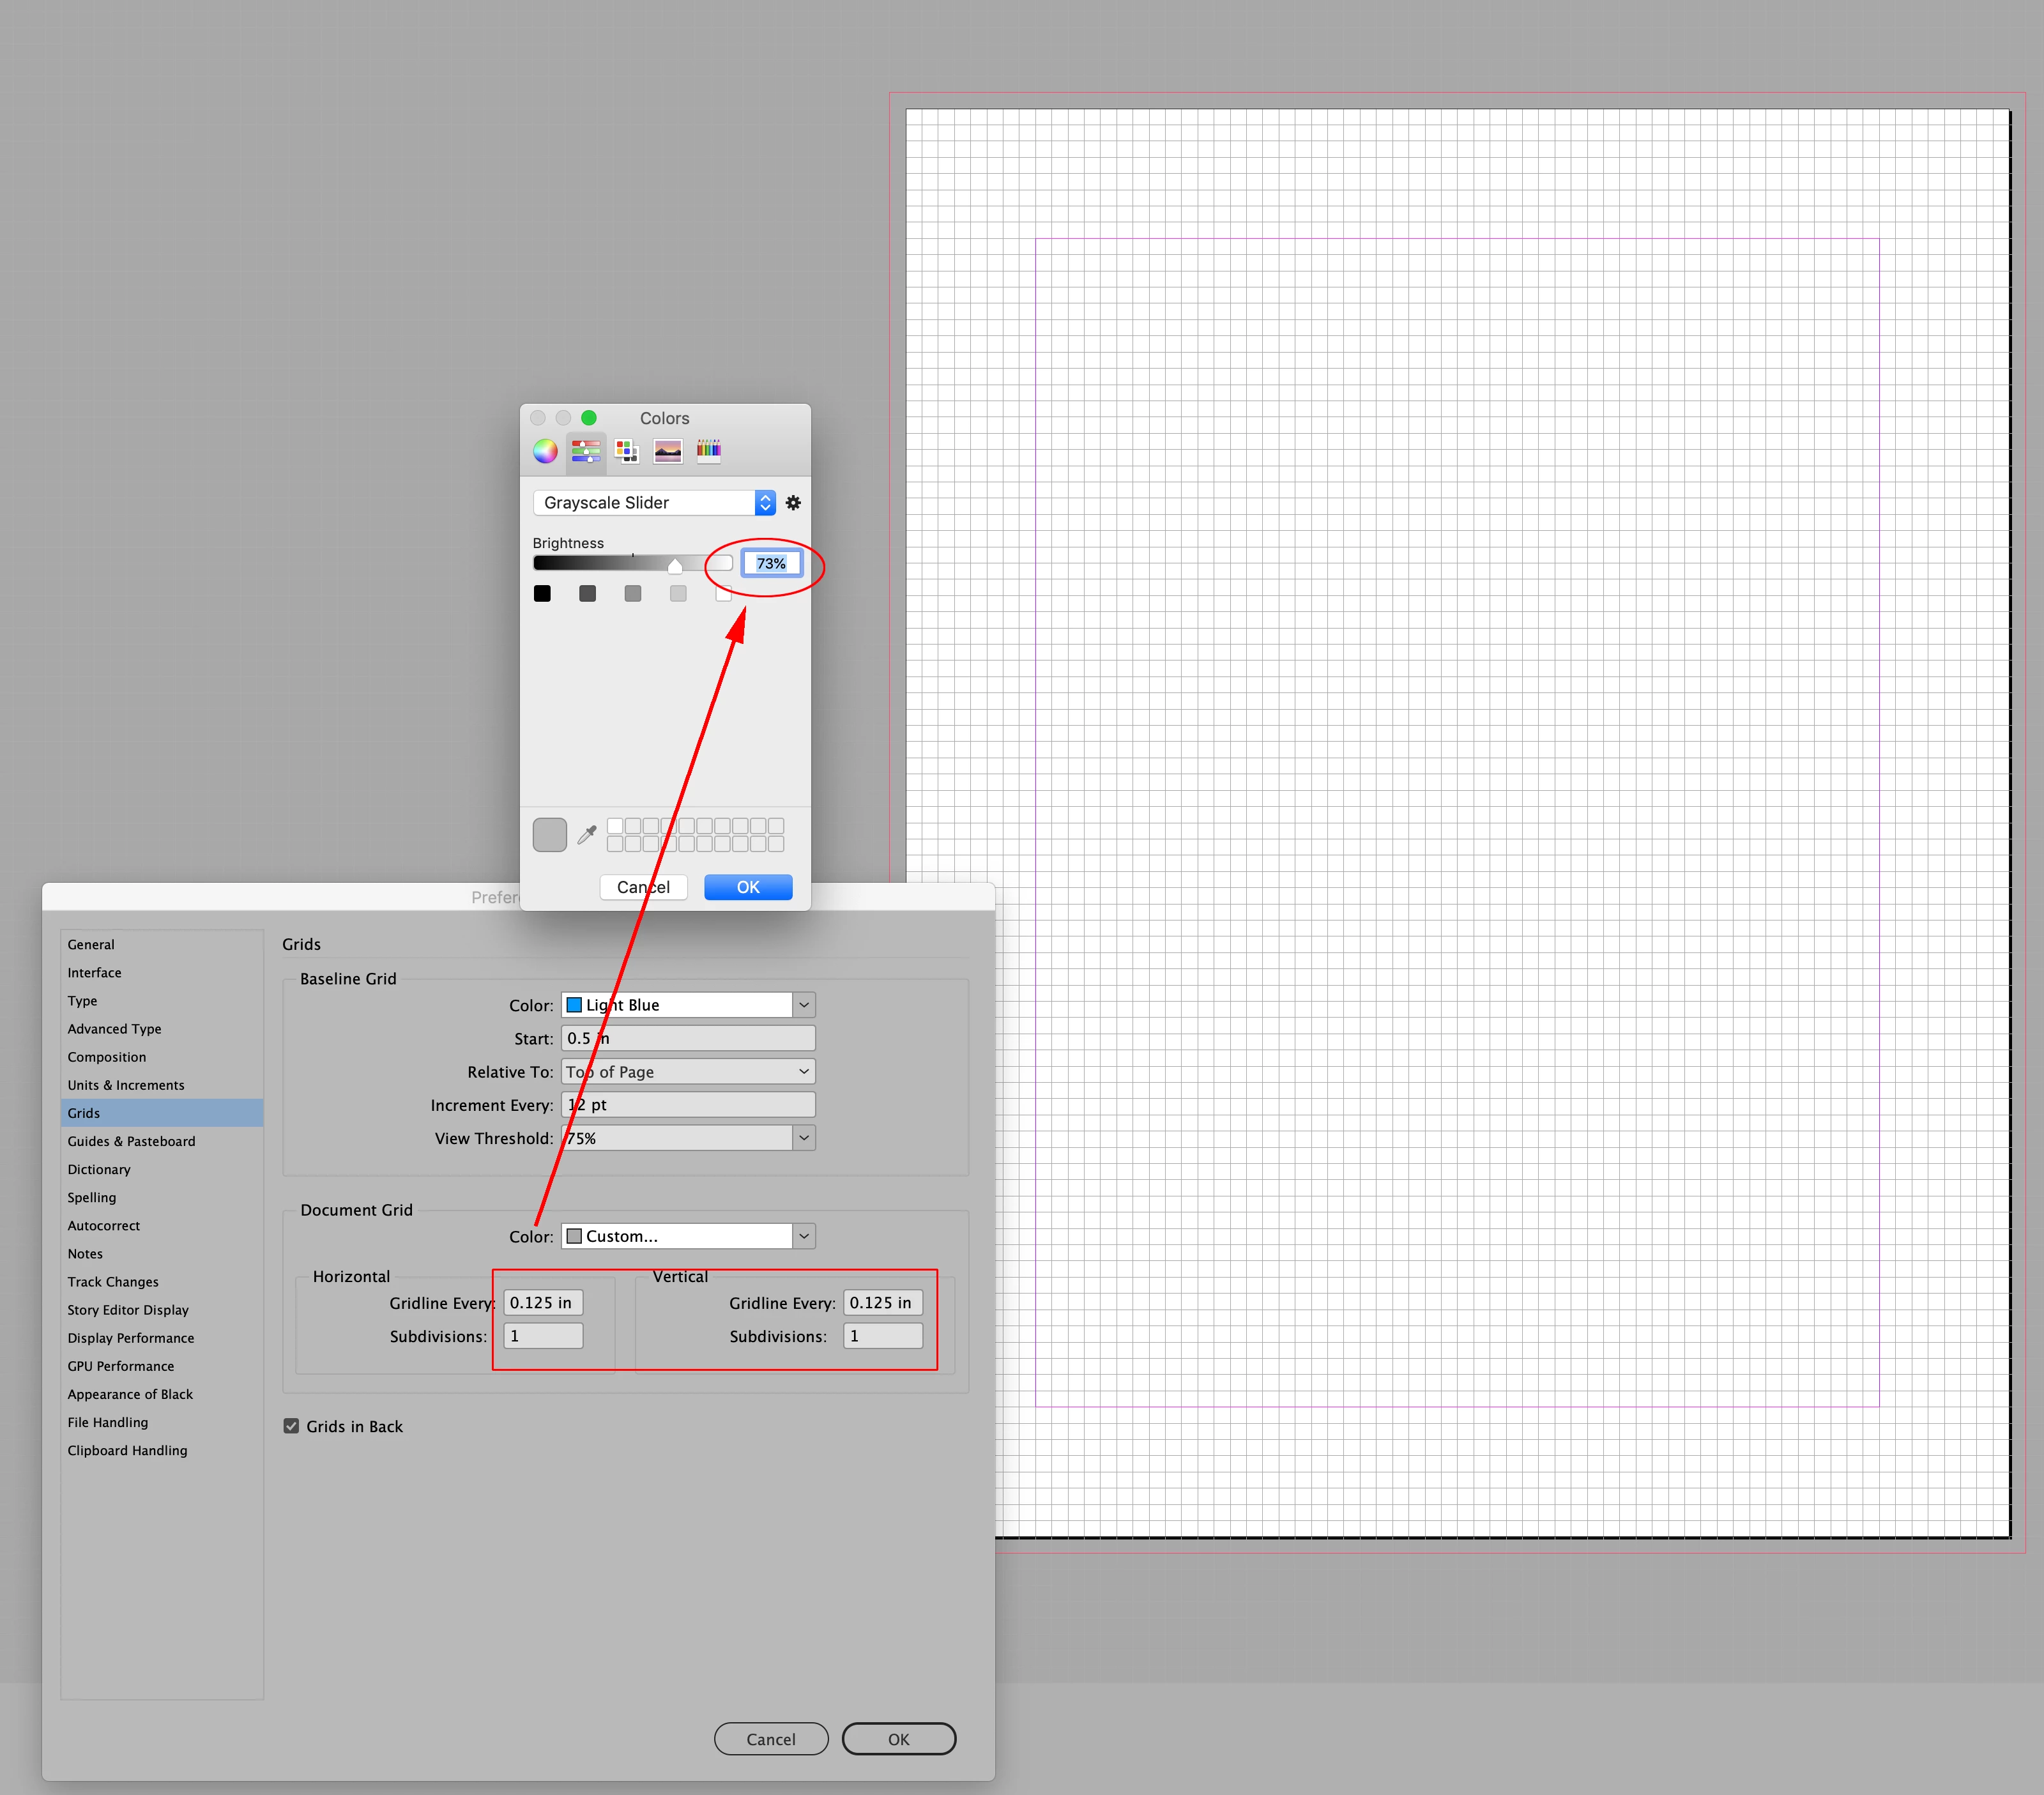Screen dimensions: 2044x1795
Task: Select the color sliders picker tab
Action: click(x=586, y=451)
